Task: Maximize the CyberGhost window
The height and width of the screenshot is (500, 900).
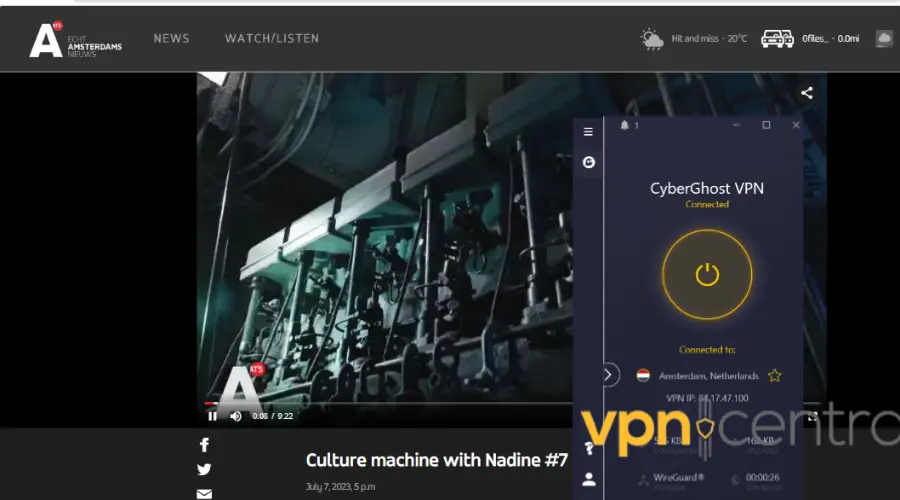Action: [x=766, y=125]
